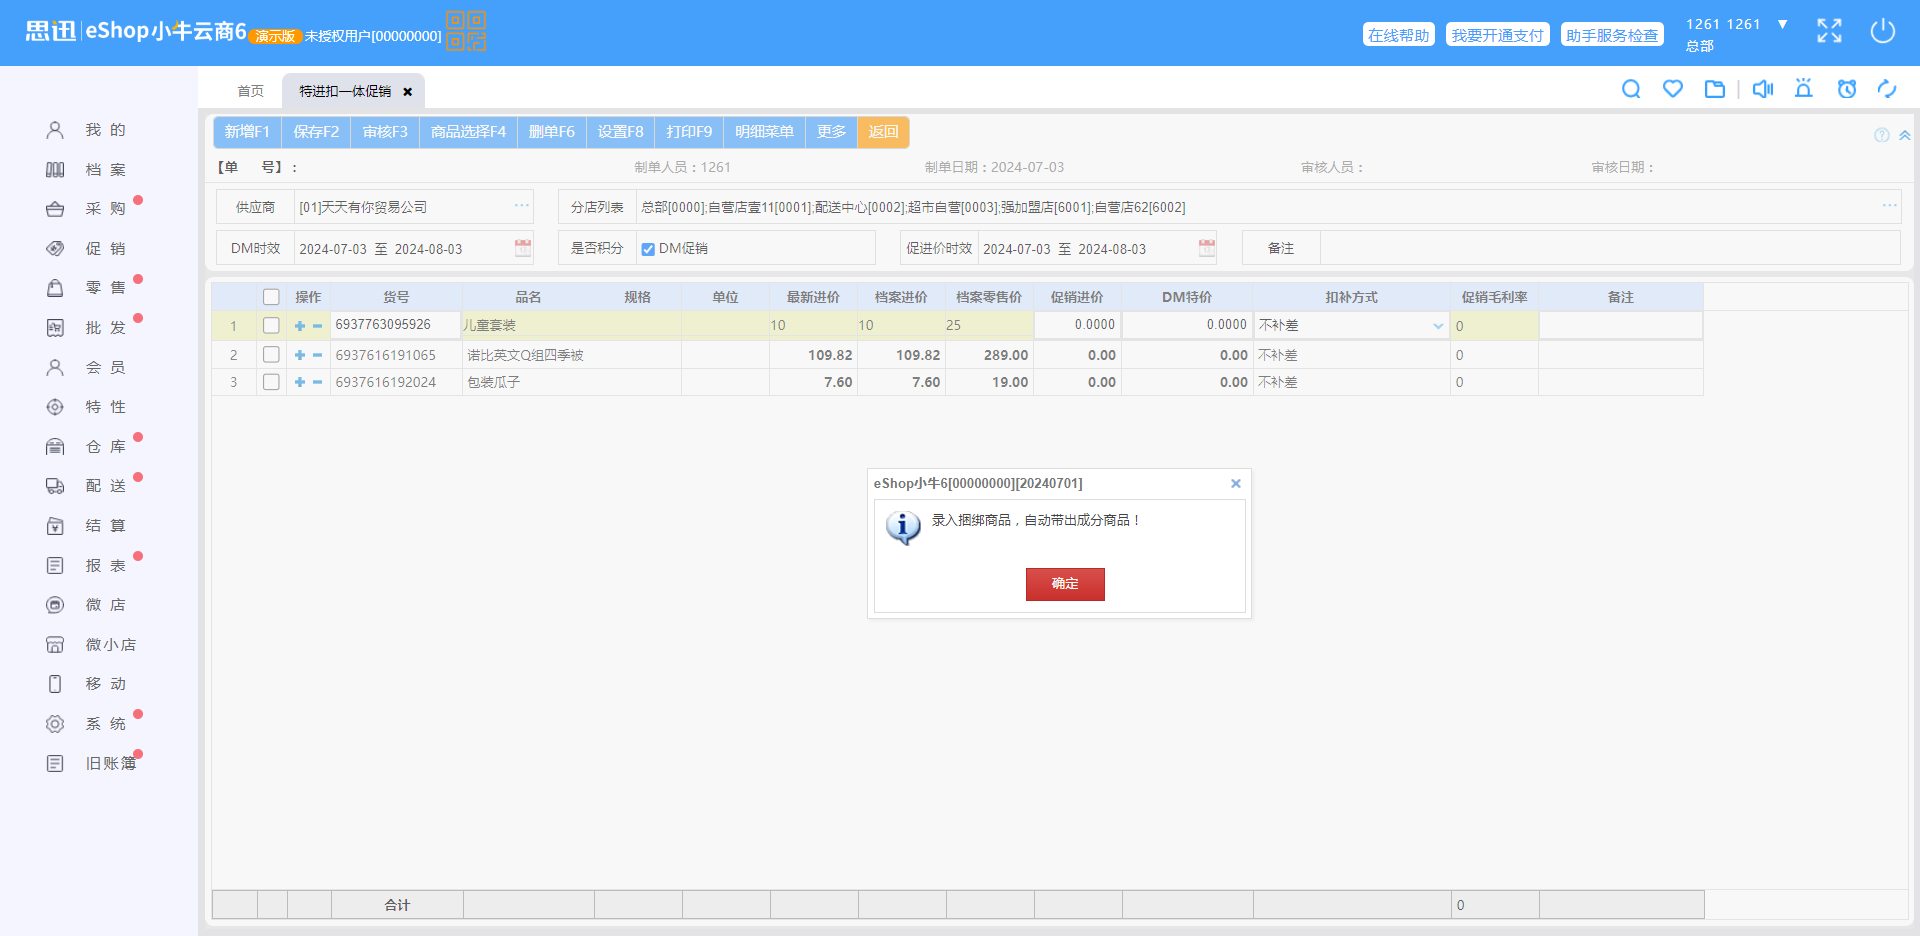
Task: Click the 保存F2 toolbar button
Action: [x=316, y=132]
